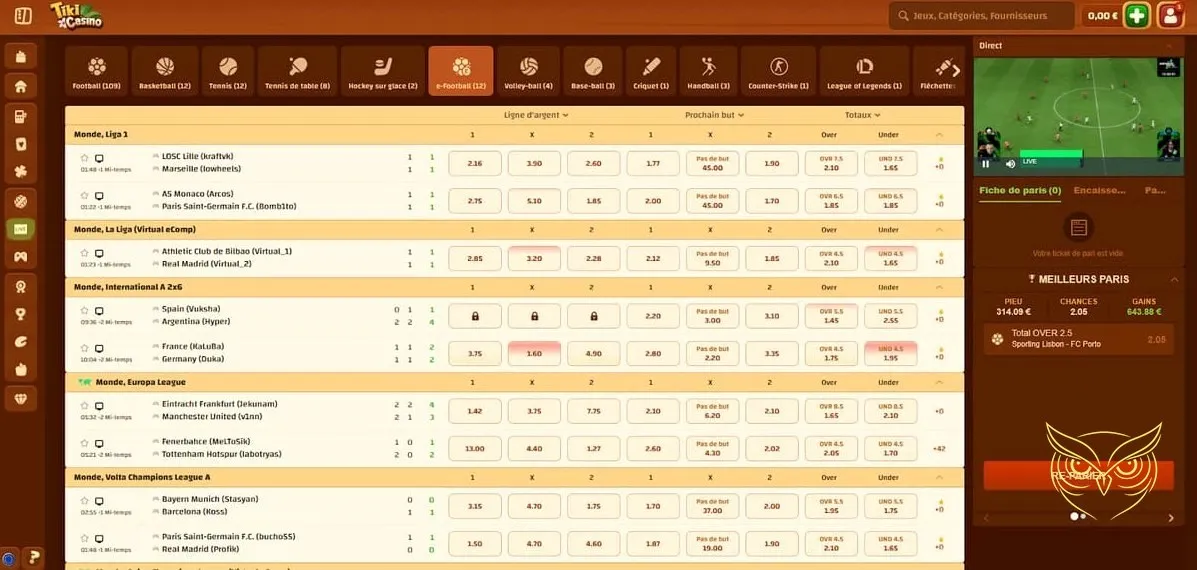
Task: Select the LIVE icon in sidebar
Action: (x=21, y=229)
